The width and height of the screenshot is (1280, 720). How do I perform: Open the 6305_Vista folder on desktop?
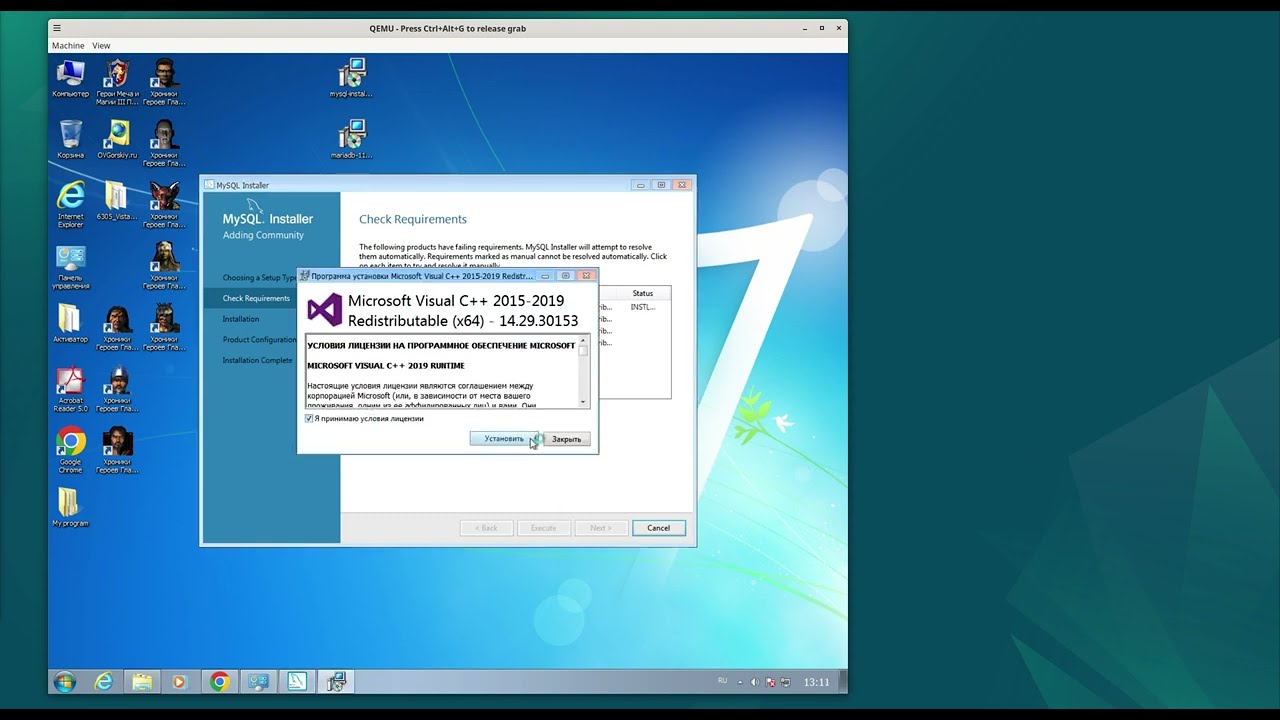coord(117,201)
